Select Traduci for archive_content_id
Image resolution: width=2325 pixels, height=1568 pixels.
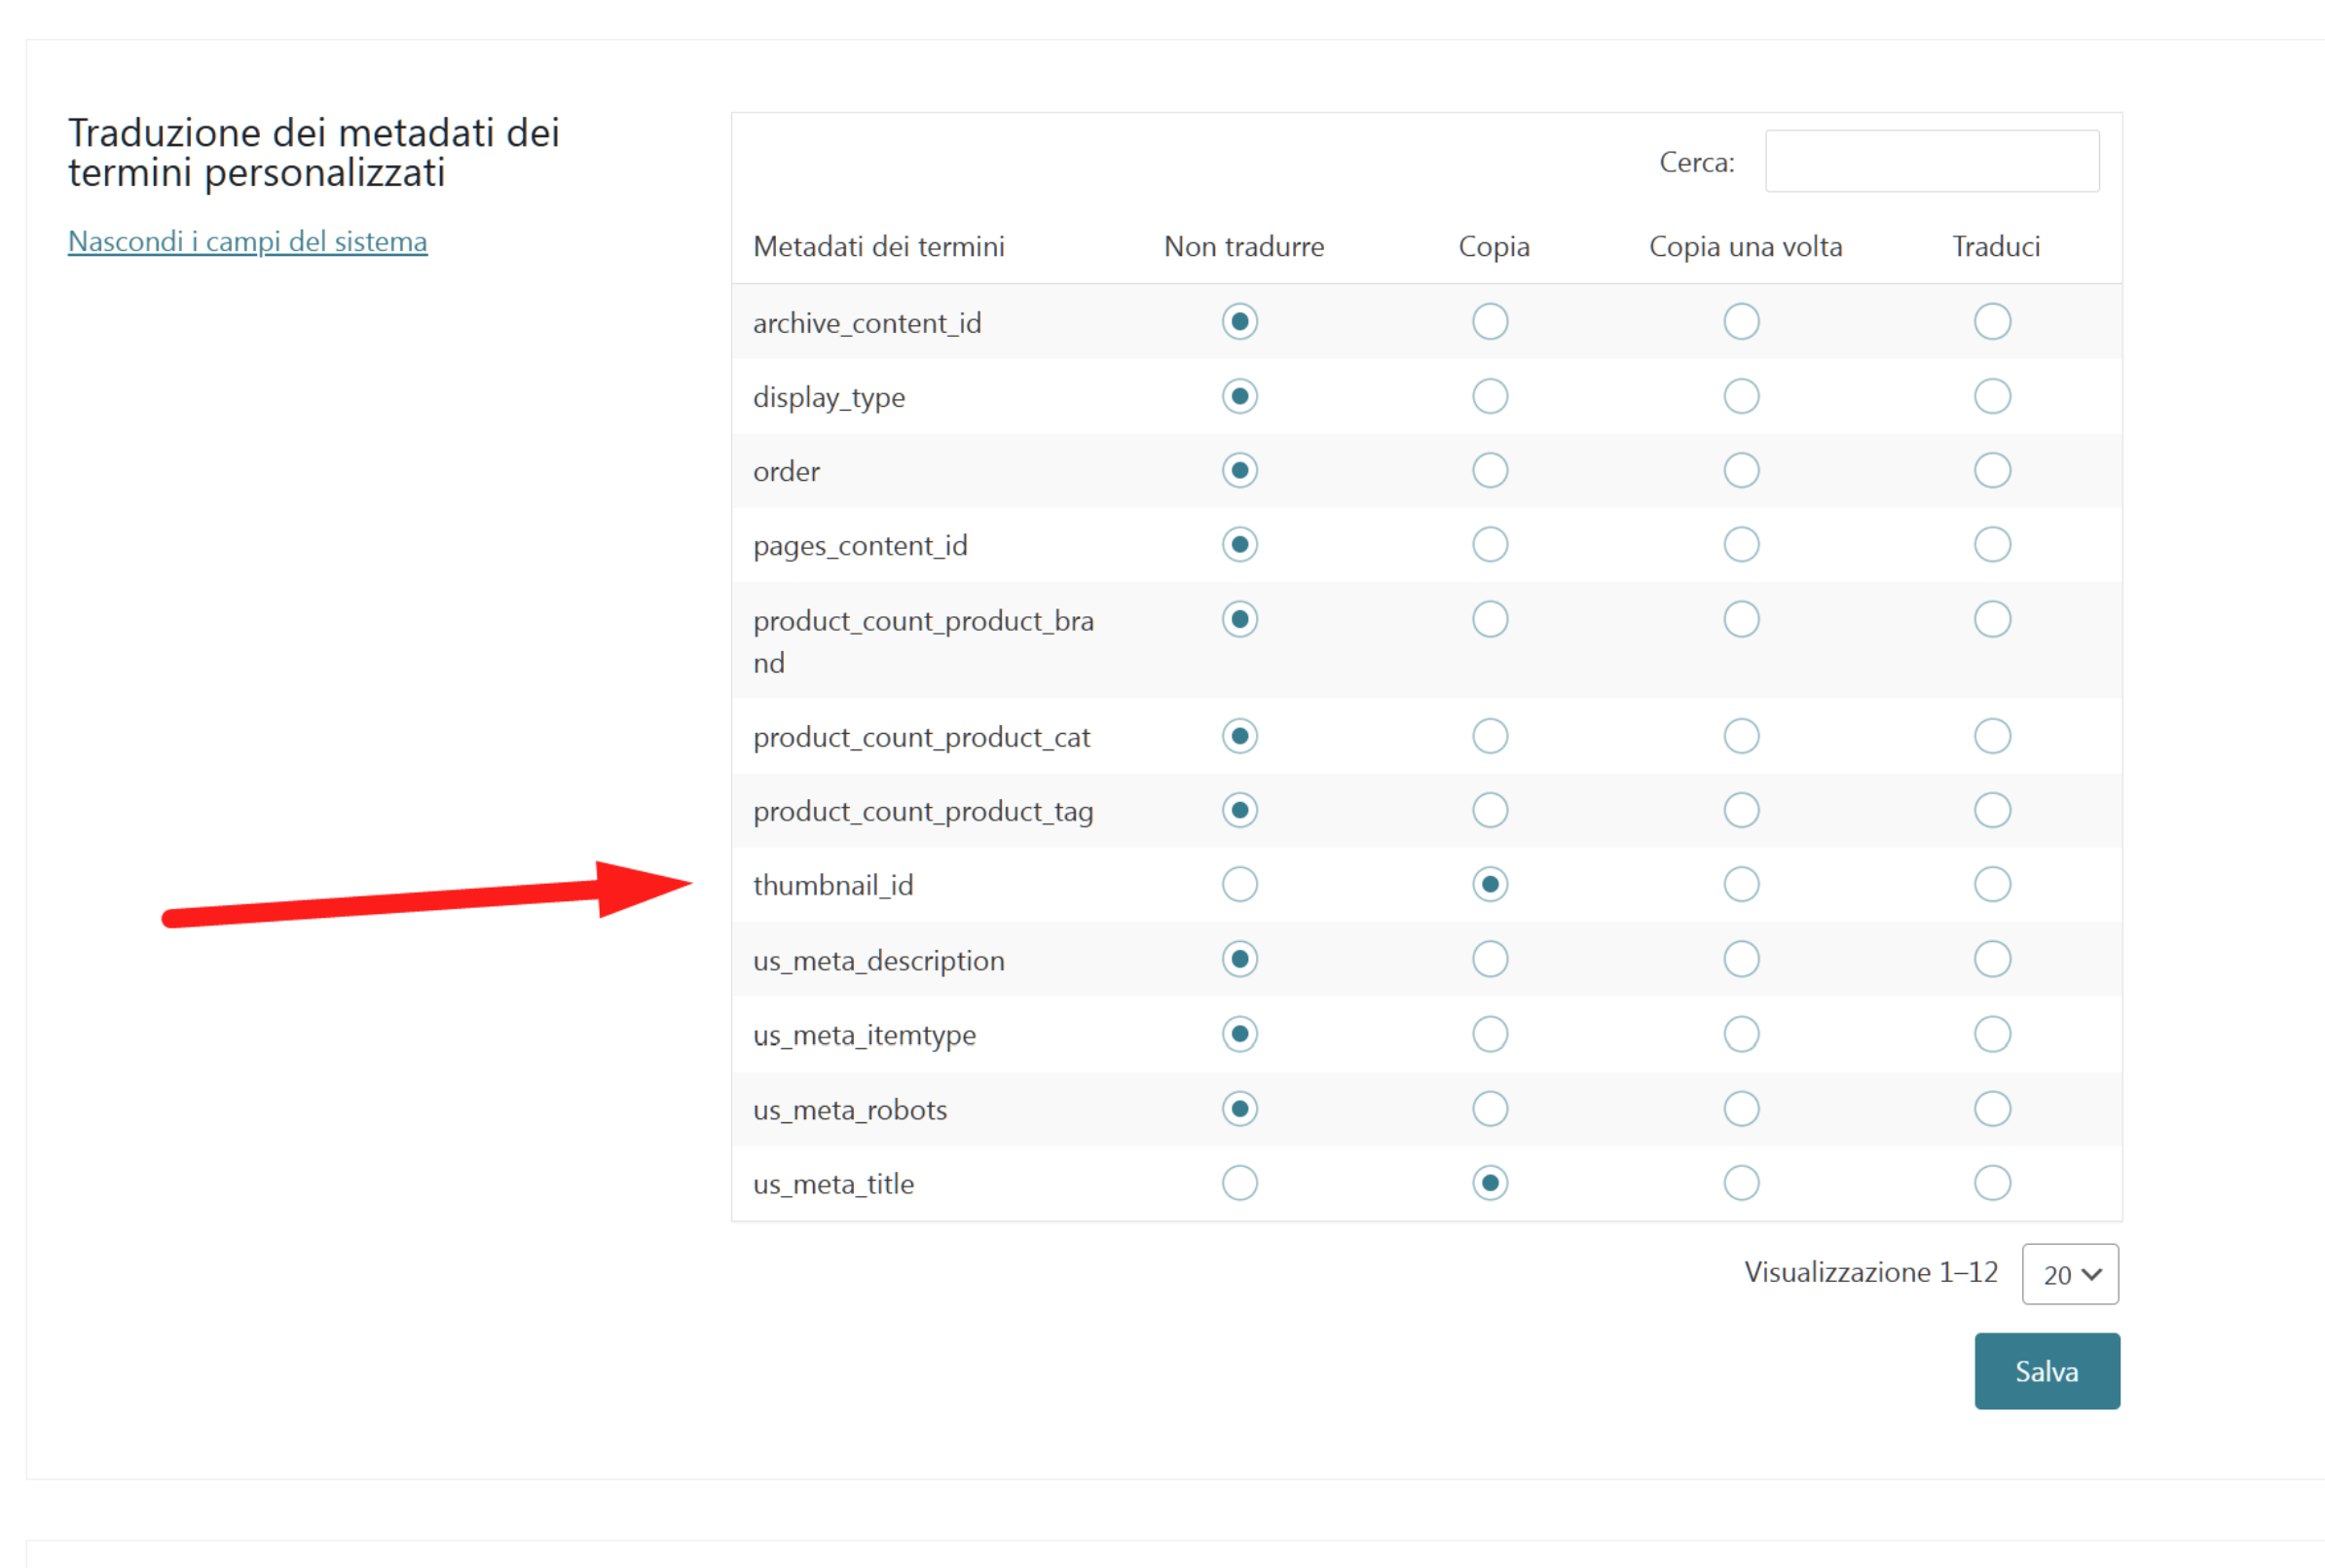click(1991, 322)
